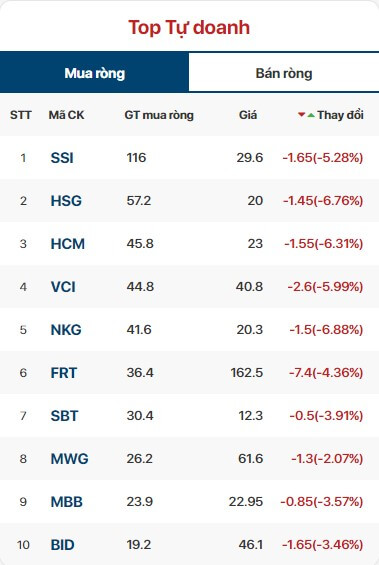
Task: Open the VCI stock ticker link
Action: coord(63,287)
